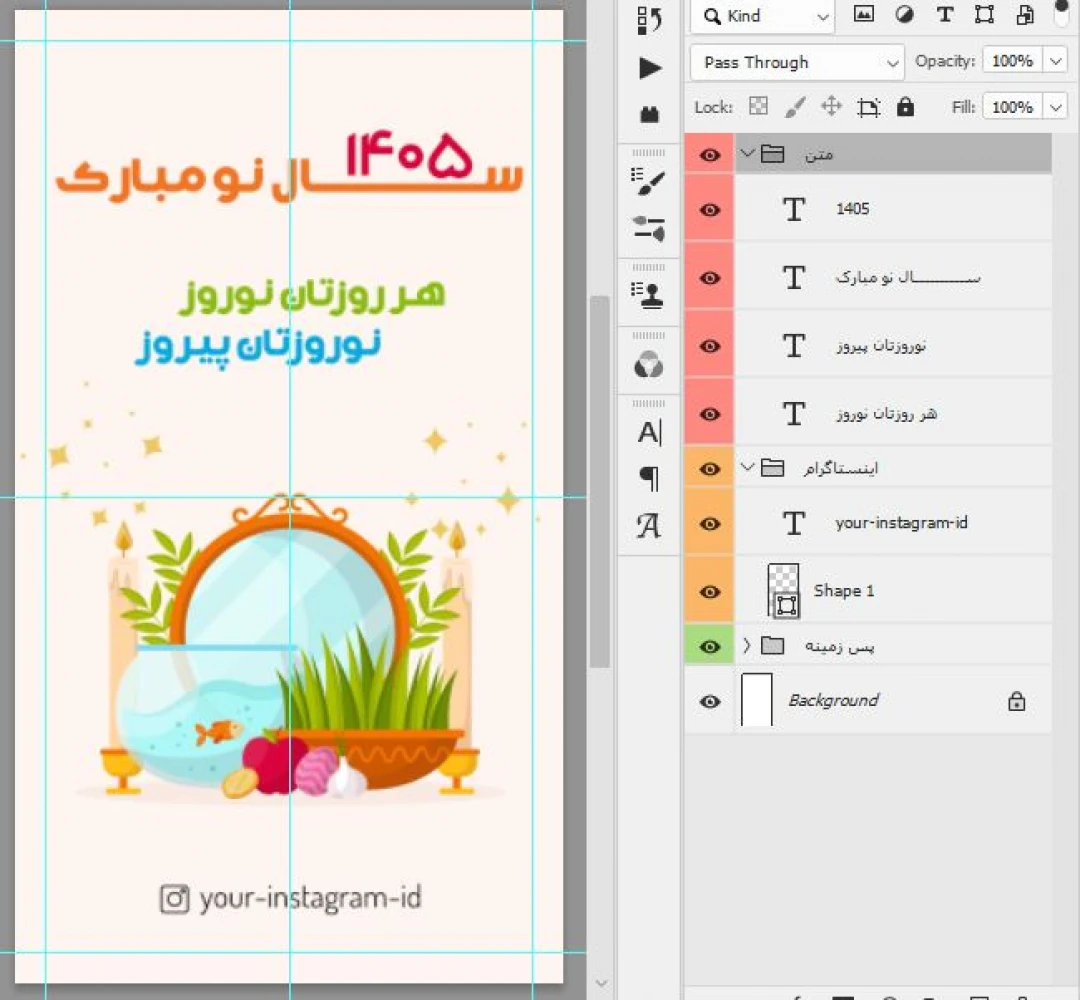Open the Brush Settings panel icon
Image resolution: width=1080 pixels, height=1000 pixels.
pyautogui.click(x=650, y=183)
